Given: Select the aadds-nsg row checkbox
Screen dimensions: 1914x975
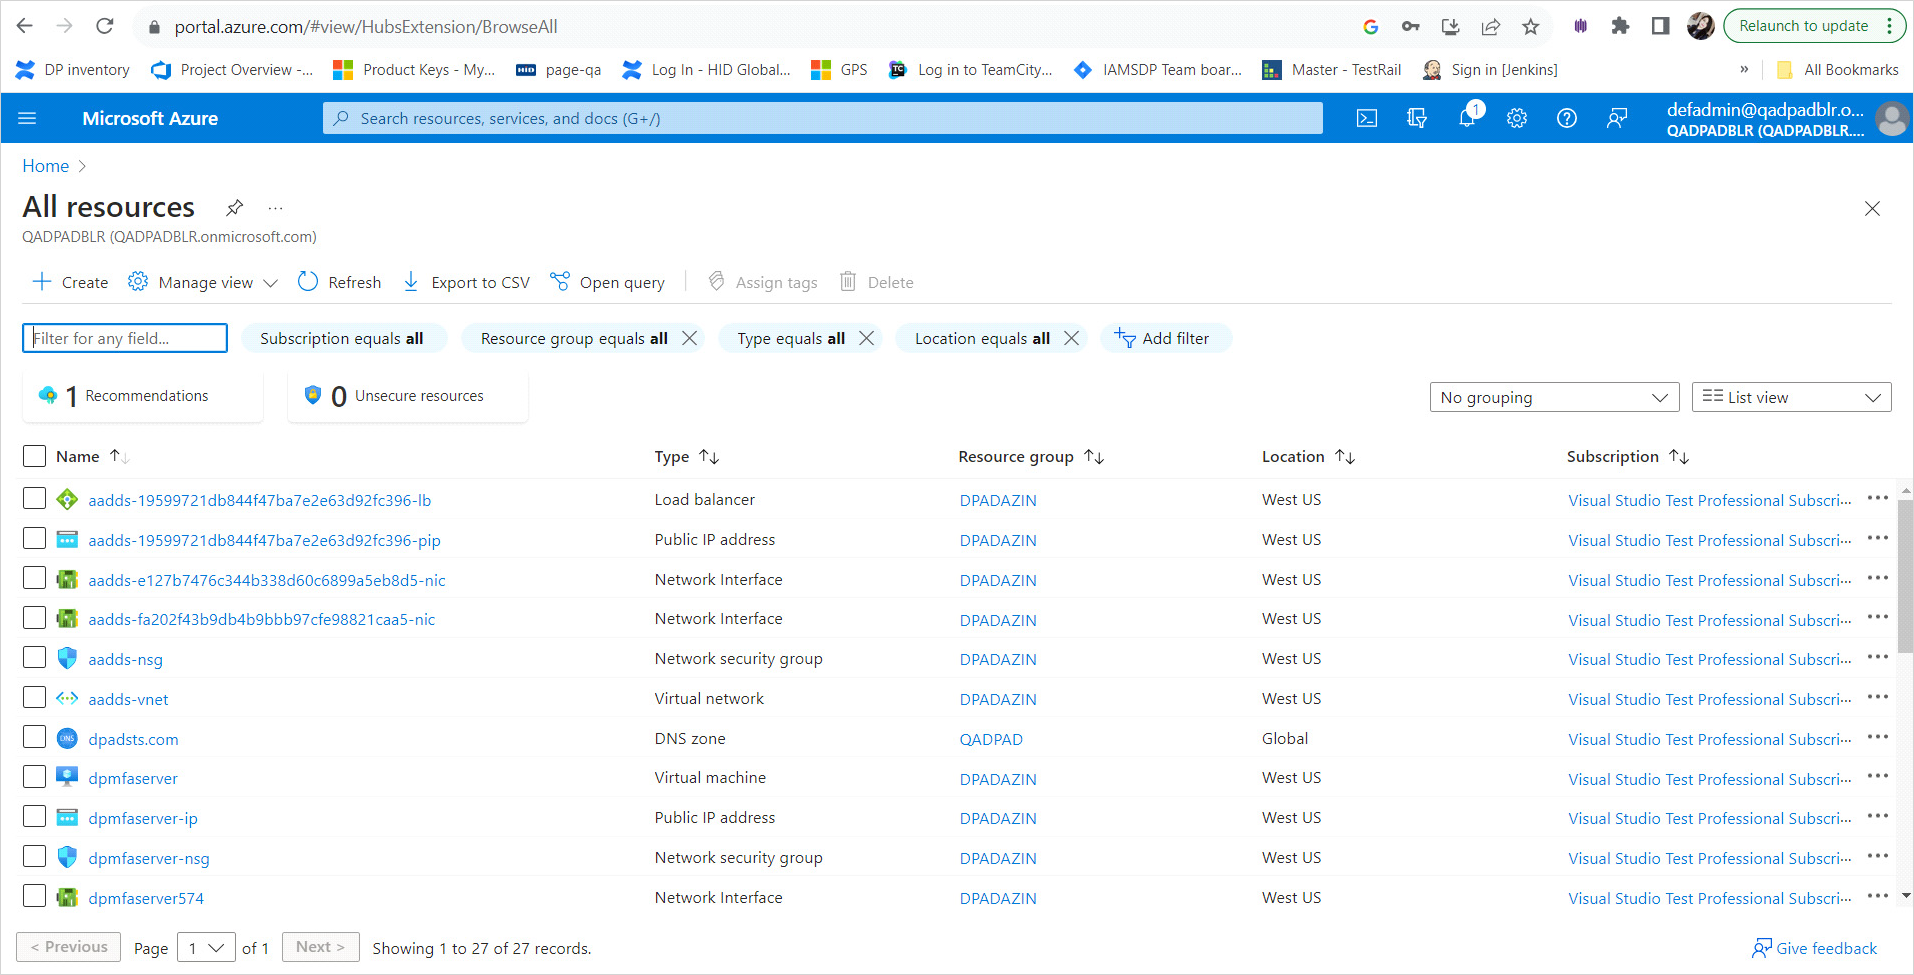Looking at the screenshot, I should tap(35, 658).
